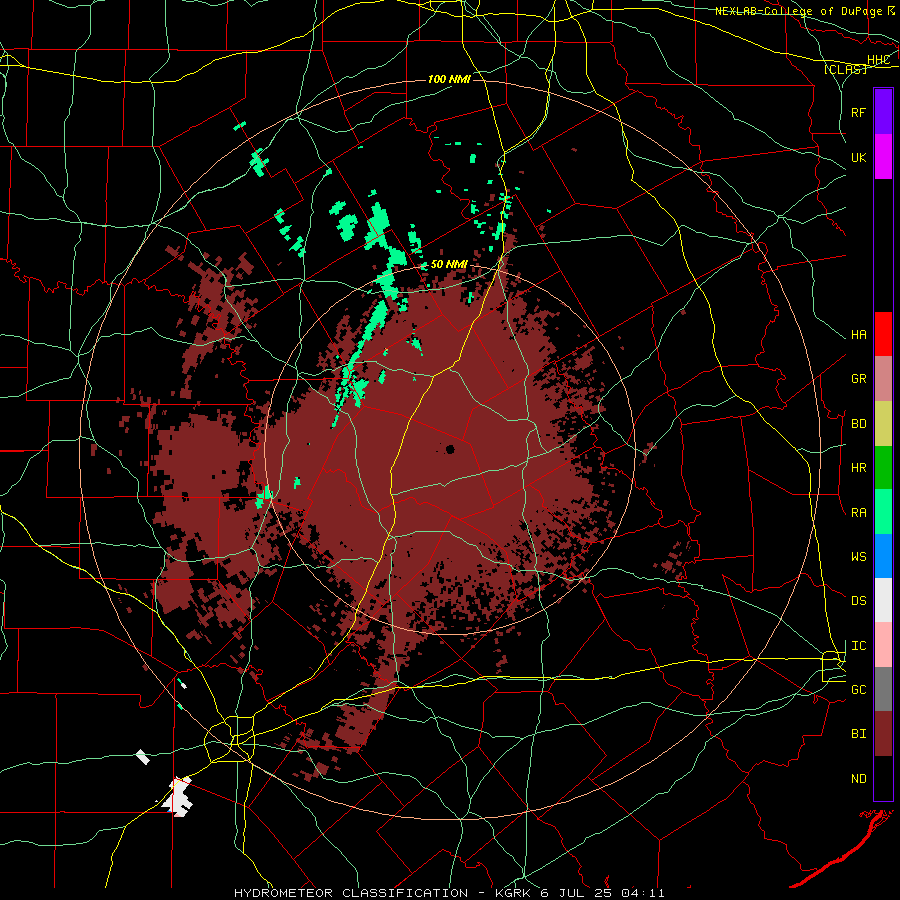900x900 pixels.
Task: Click the white dry snow echo at bottom left
Action: click(177, 797)
